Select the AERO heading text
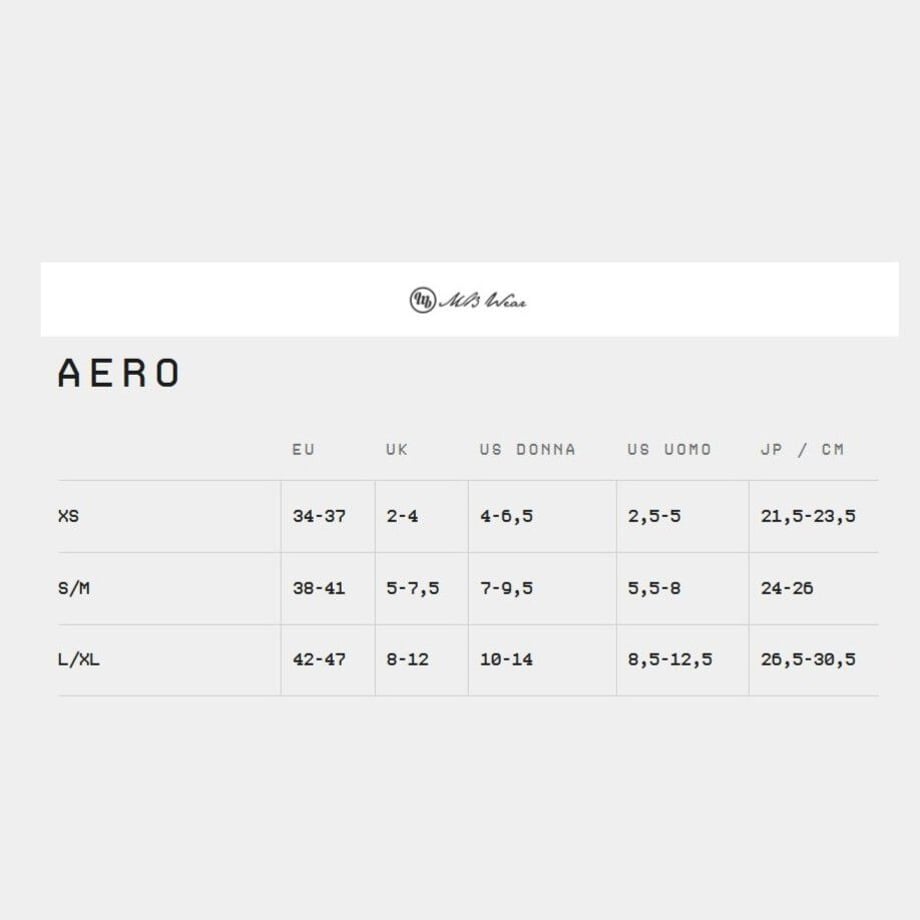Screen dimensions: 920x920 pos(119,373)
